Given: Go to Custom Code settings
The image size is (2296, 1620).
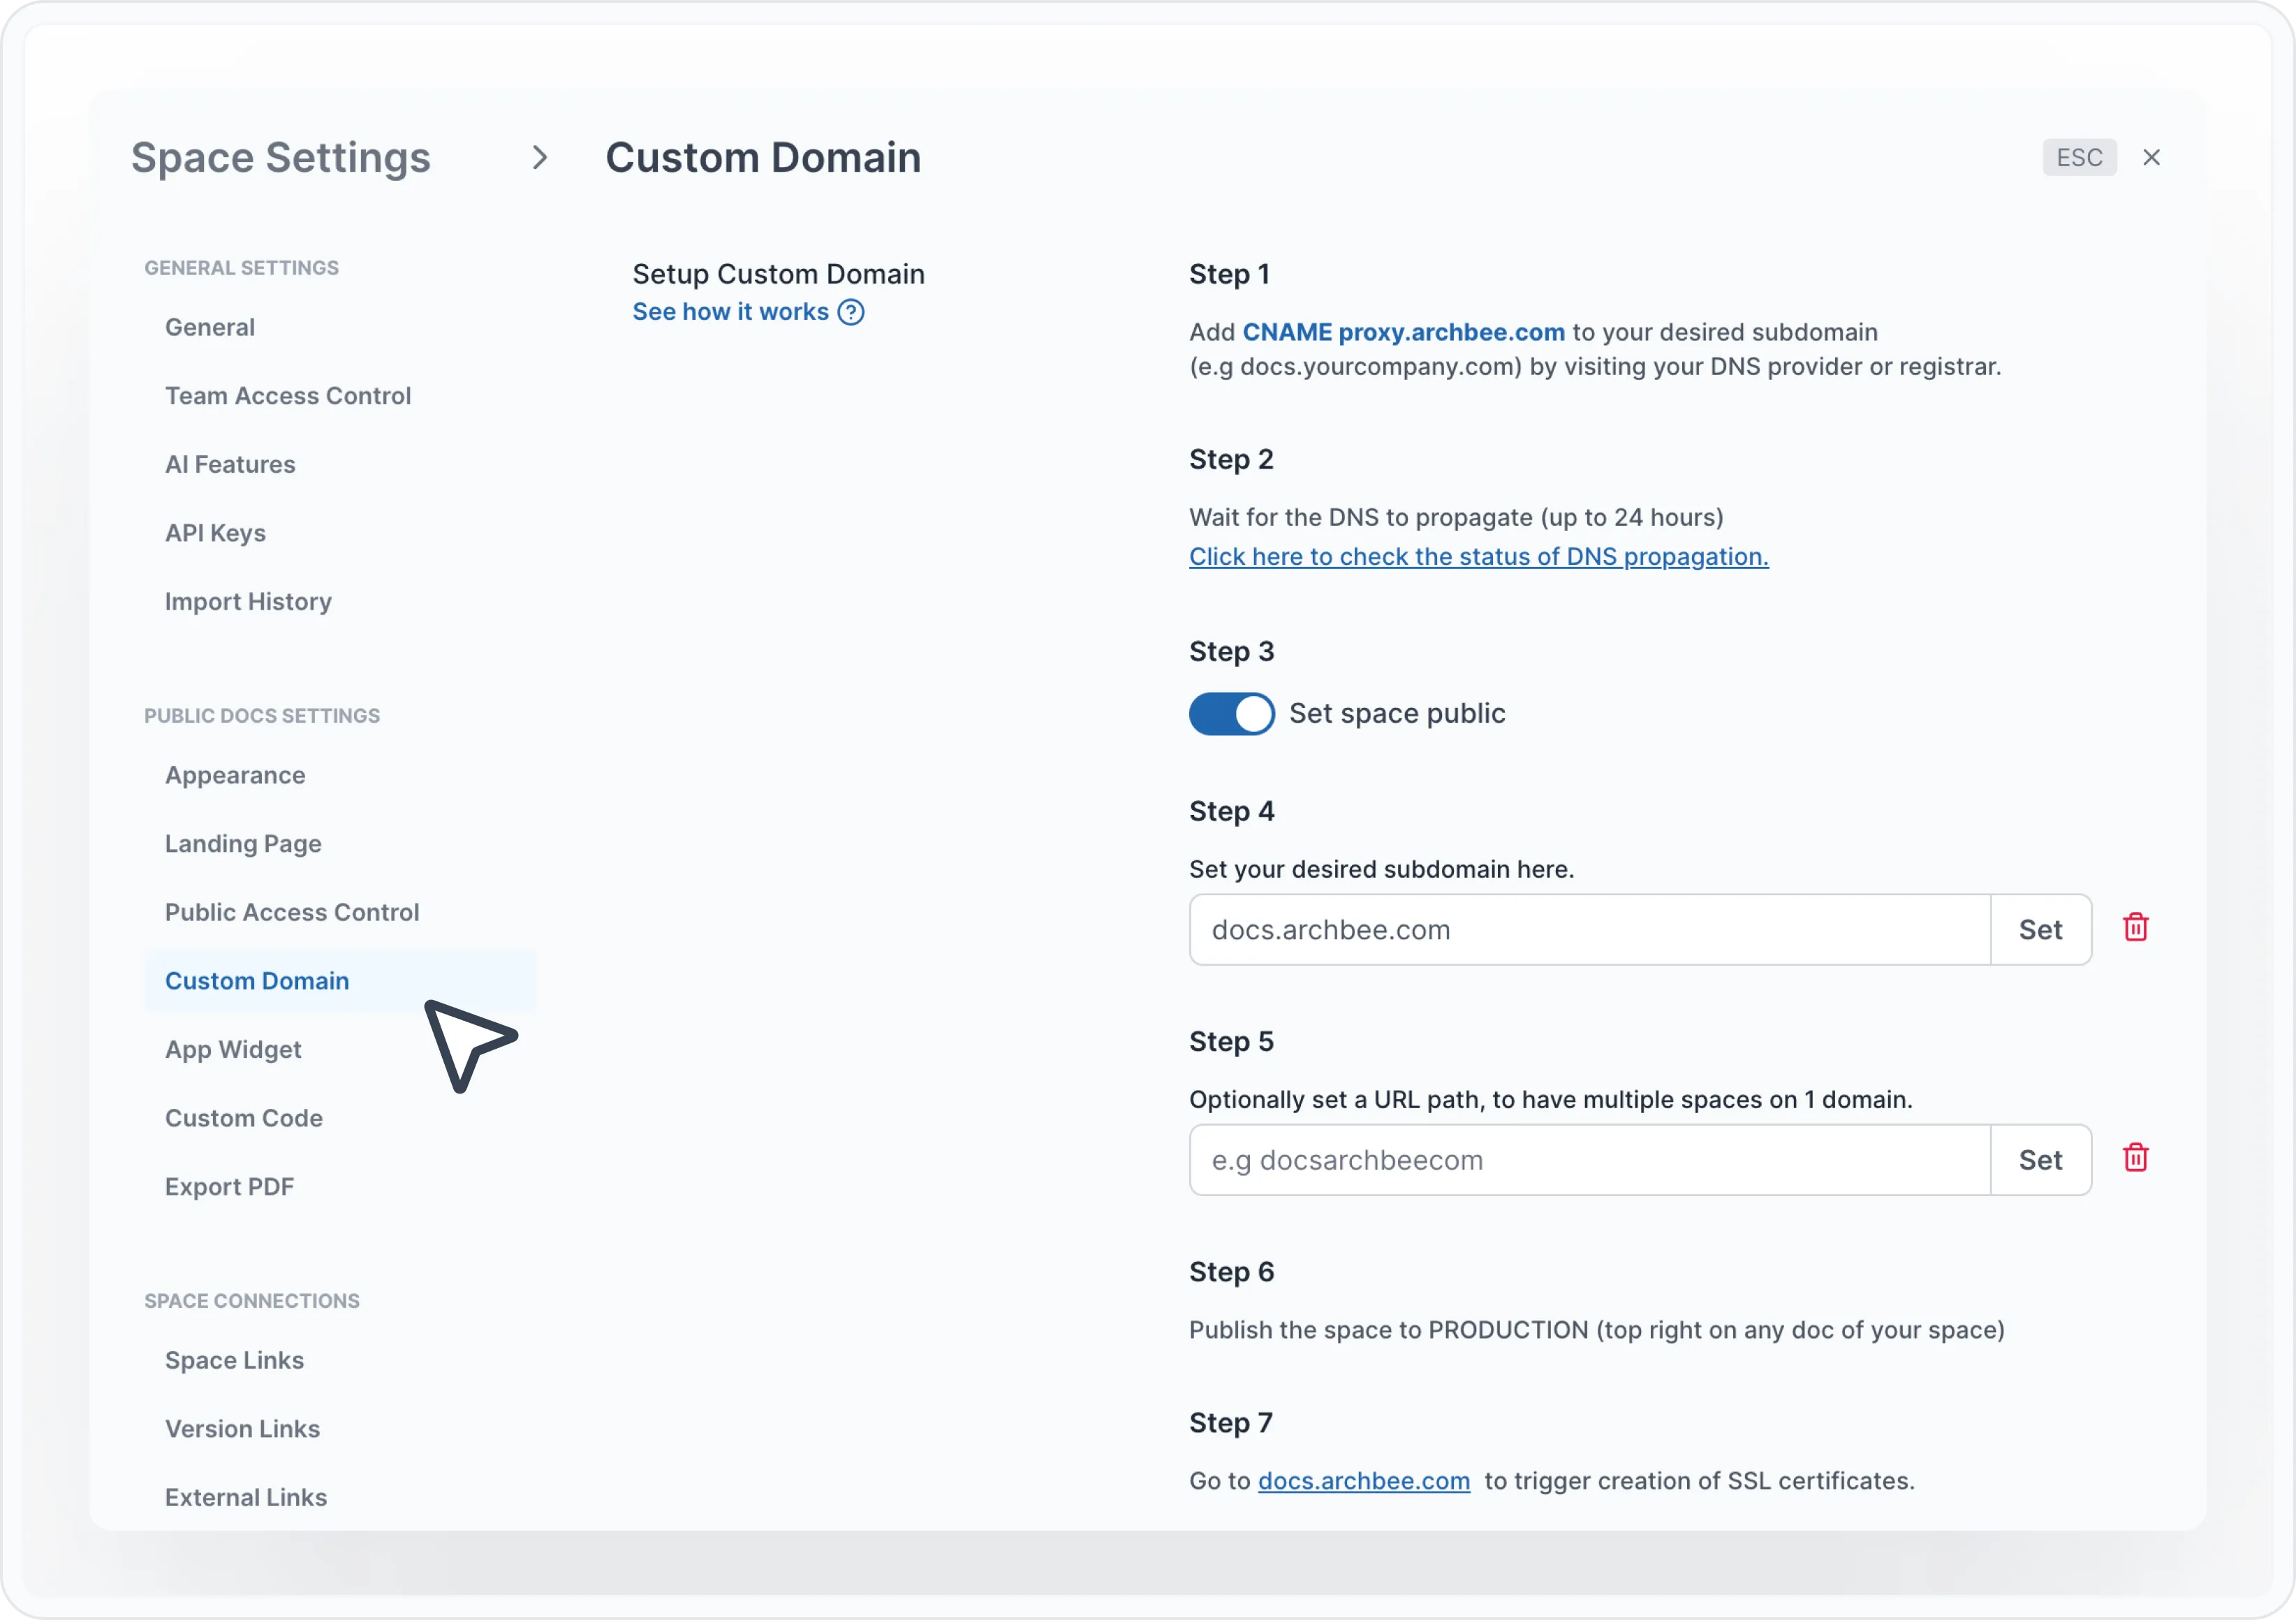Looking at the screenshot, I should click(244, 1118).
